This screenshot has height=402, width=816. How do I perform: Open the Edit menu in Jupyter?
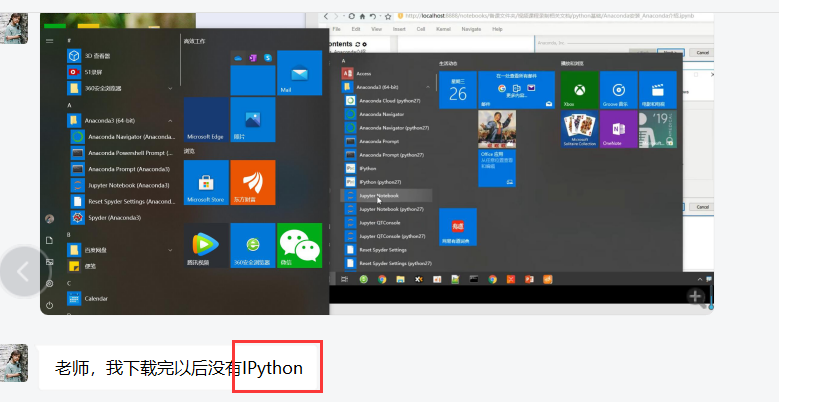355,29
